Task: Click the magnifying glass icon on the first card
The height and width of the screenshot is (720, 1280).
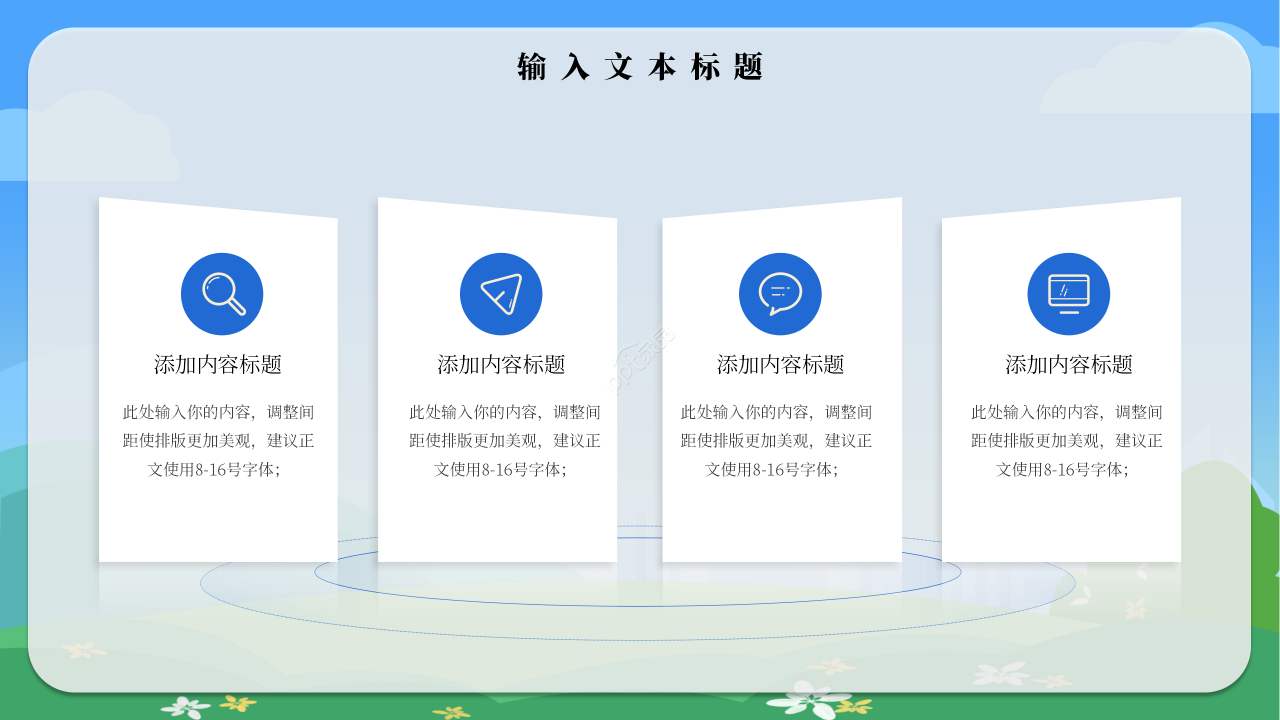Action: [222, 293]
